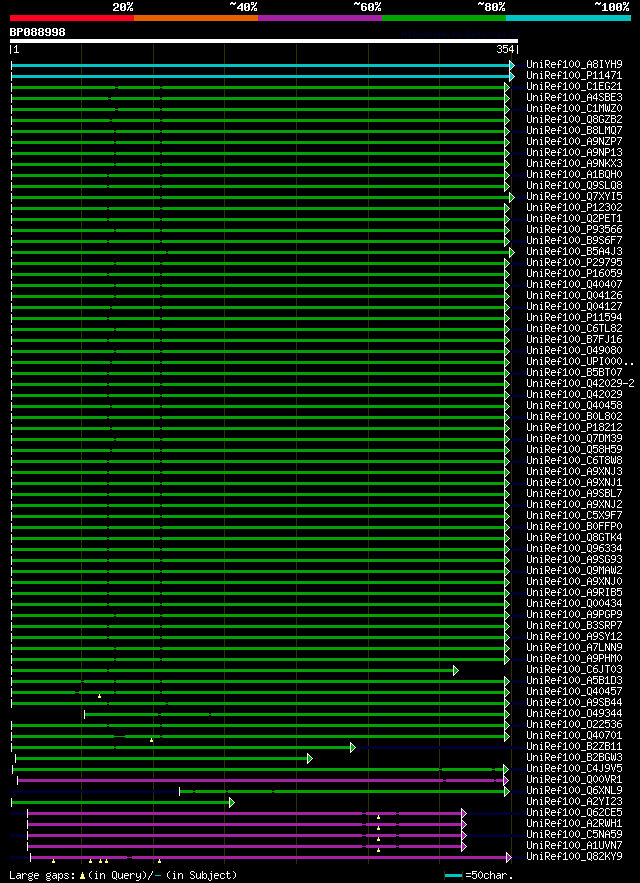Screen dimensions: 640x883
Task: Click the query end position 354 label
Action: [505, 50]
